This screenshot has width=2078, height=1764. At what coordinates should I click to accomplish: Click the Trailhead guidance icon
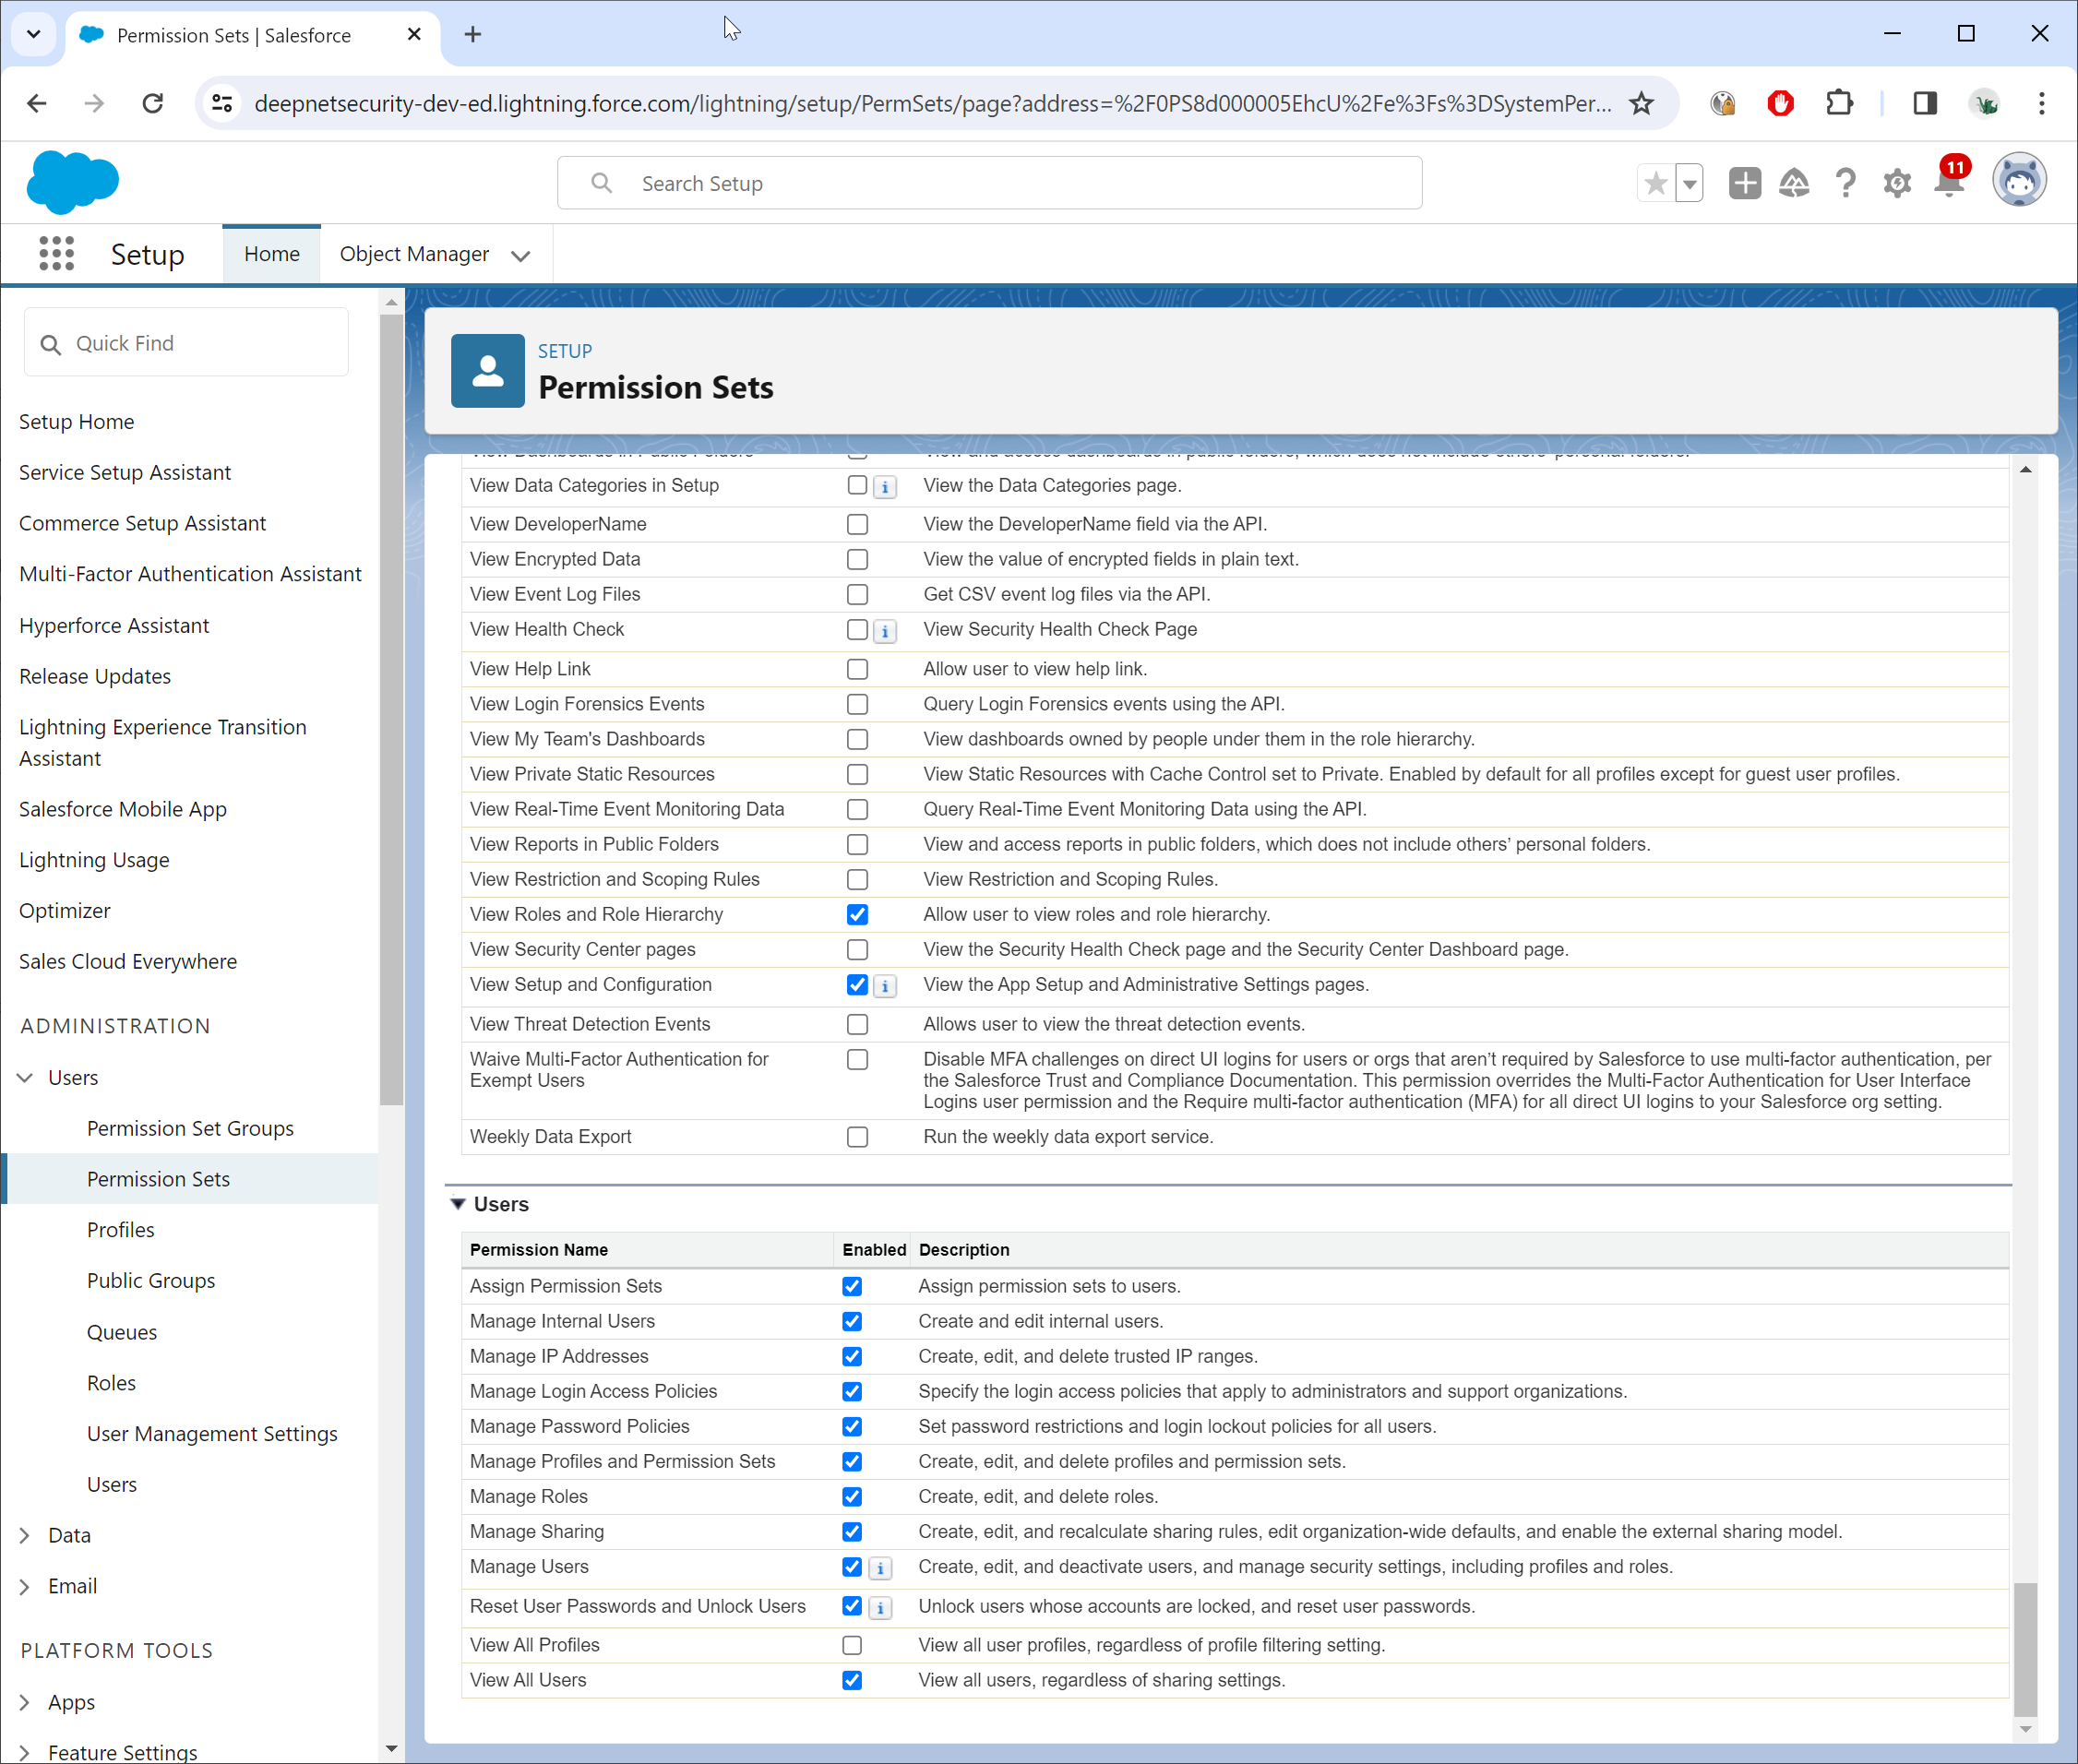pos(1794,184)
